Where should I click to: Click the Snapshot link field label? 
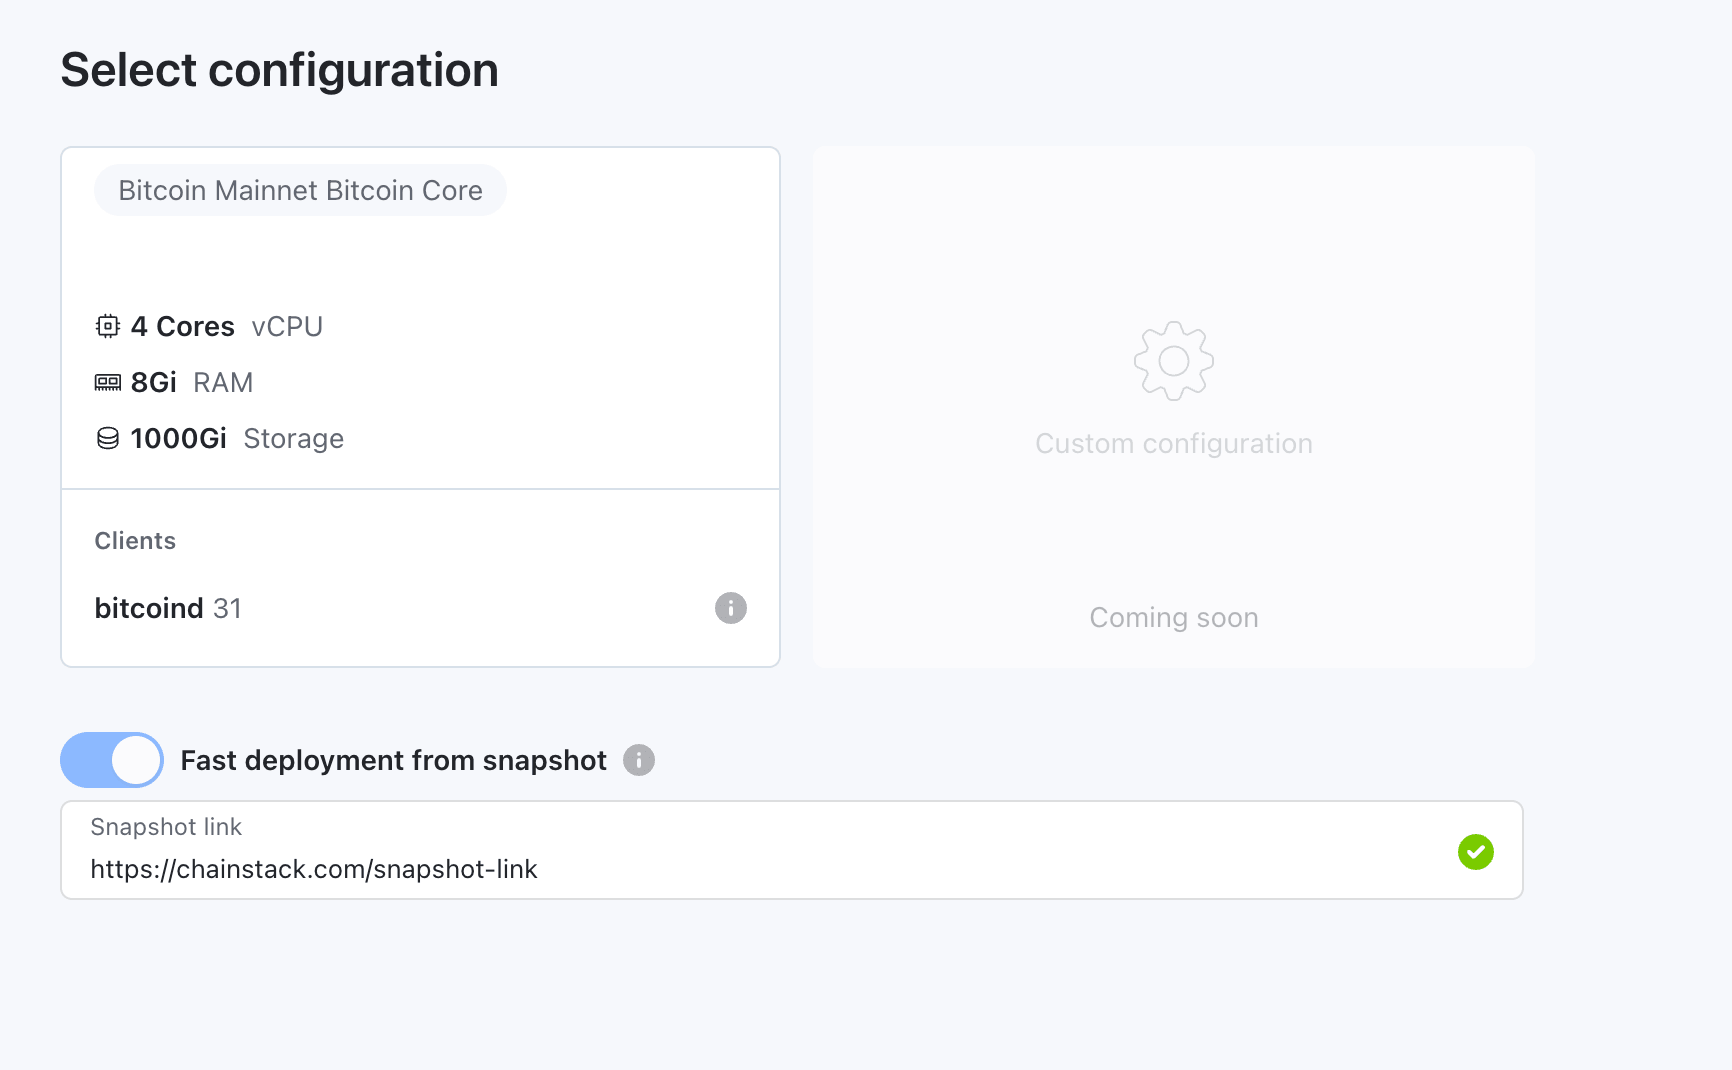pyautogui.click(x=166, y=827)
